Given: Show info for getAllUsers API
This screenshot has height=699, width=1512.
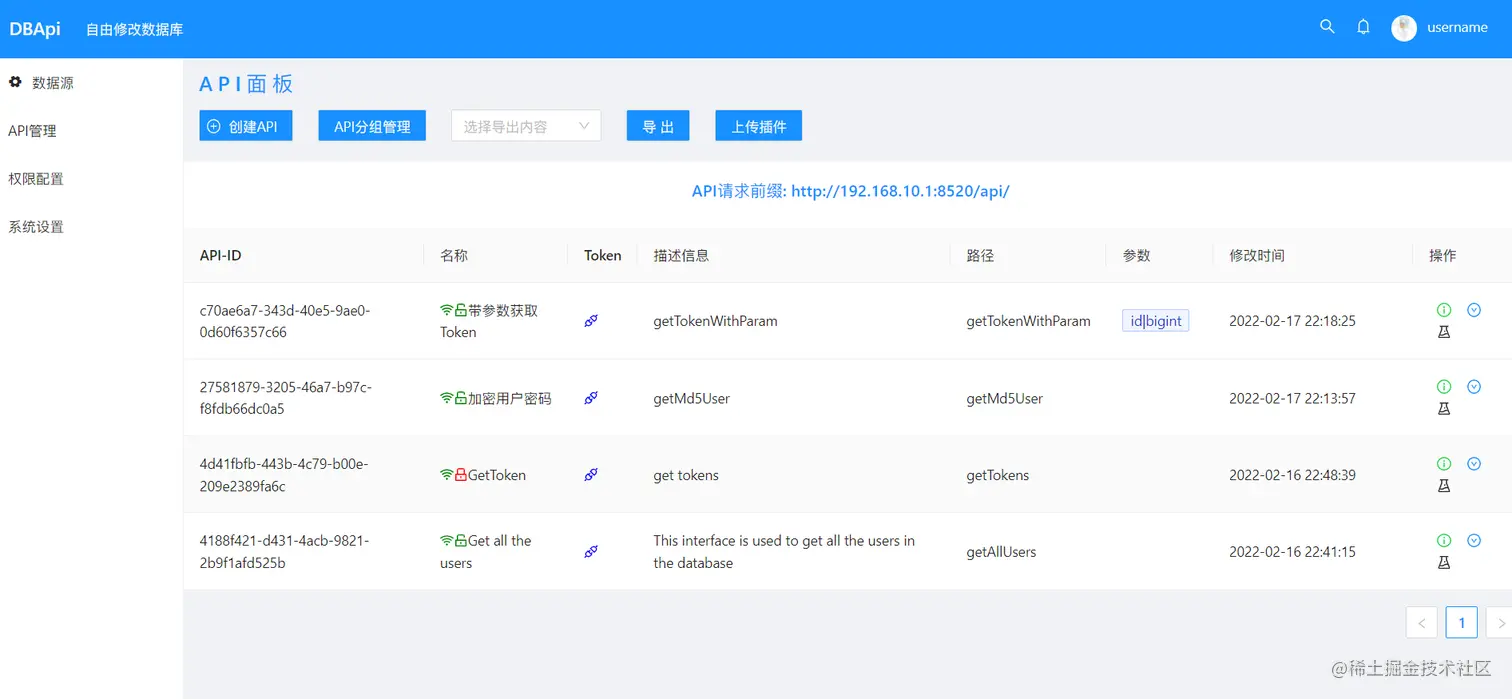Looking at the screenshot, I should click(x=1443, y=541).
